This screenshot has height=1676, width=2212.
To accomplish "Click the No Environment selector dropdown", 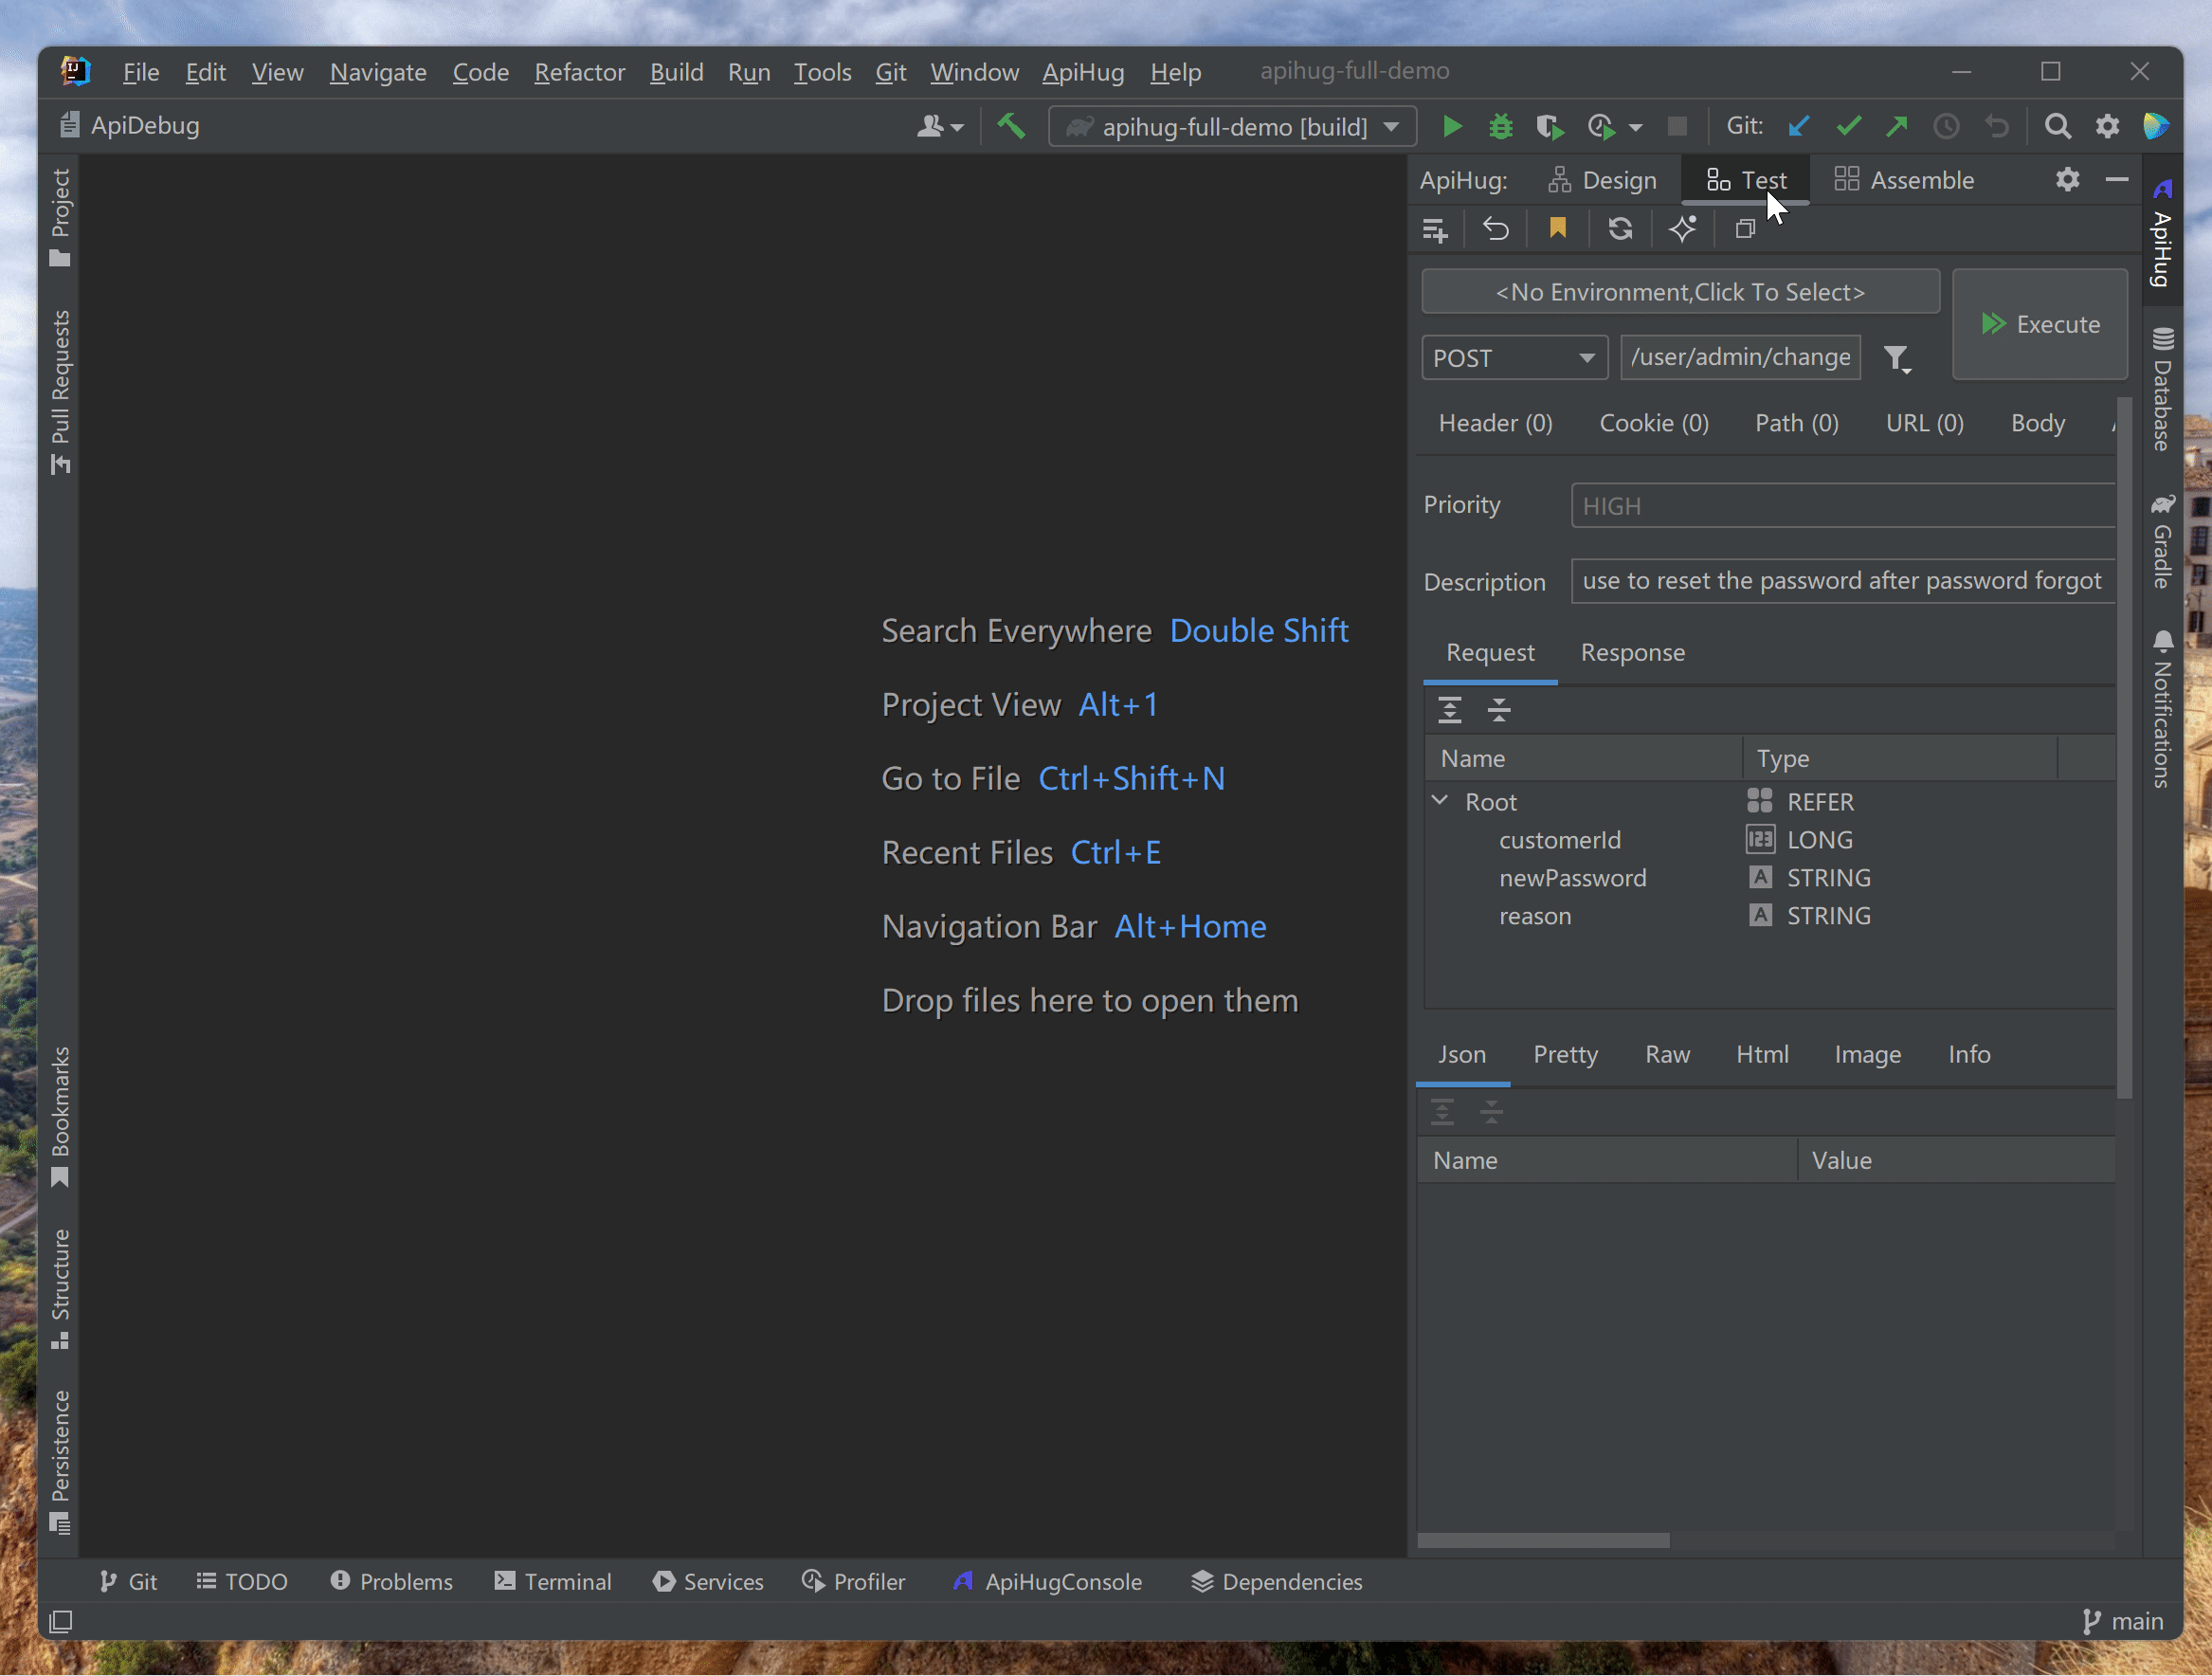I will click(x=1680, y=292).
